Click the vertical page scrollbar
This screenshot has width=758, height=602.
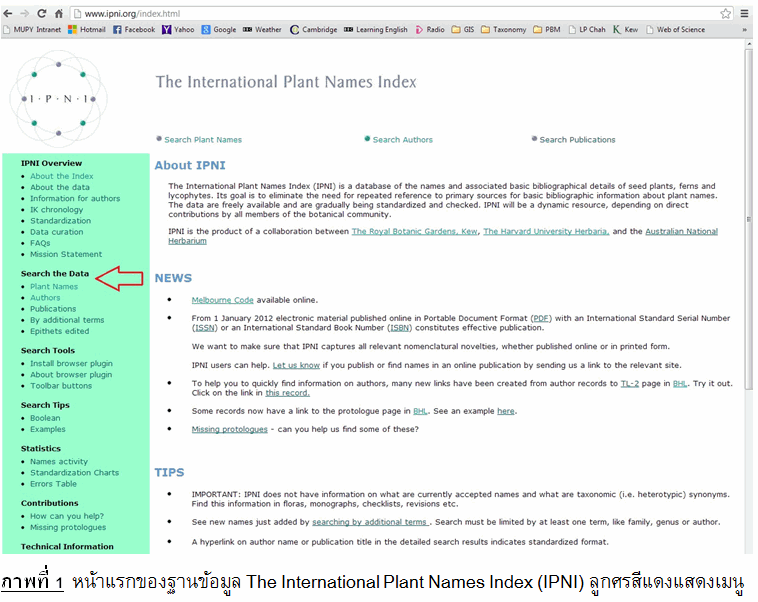pyautogui.click(x=750, y=300)
